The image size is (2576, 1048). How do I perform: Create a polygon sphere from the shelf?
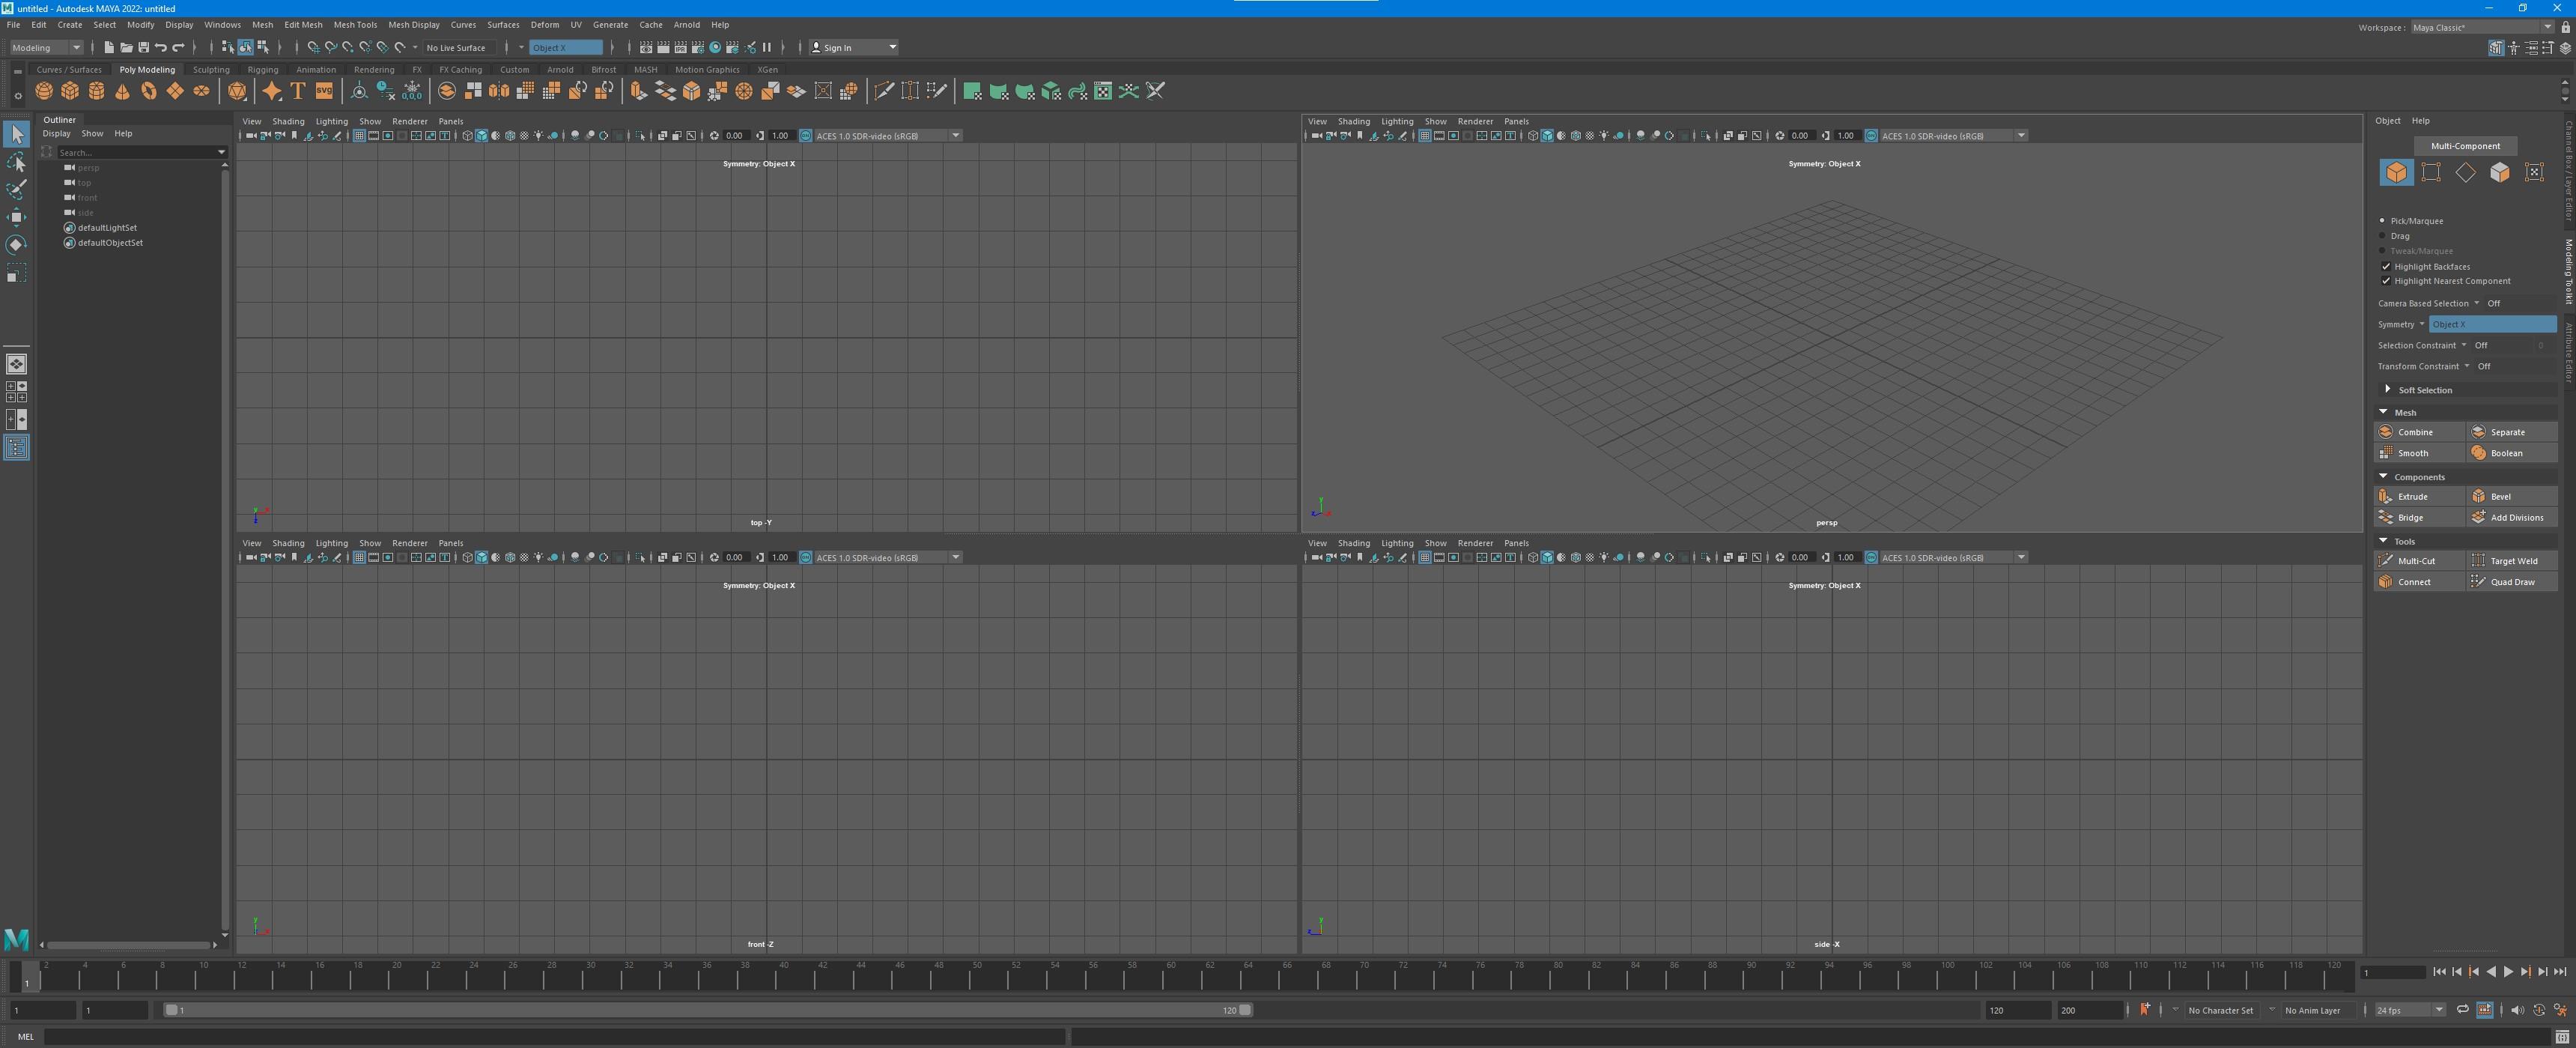(x=43, y=91)
